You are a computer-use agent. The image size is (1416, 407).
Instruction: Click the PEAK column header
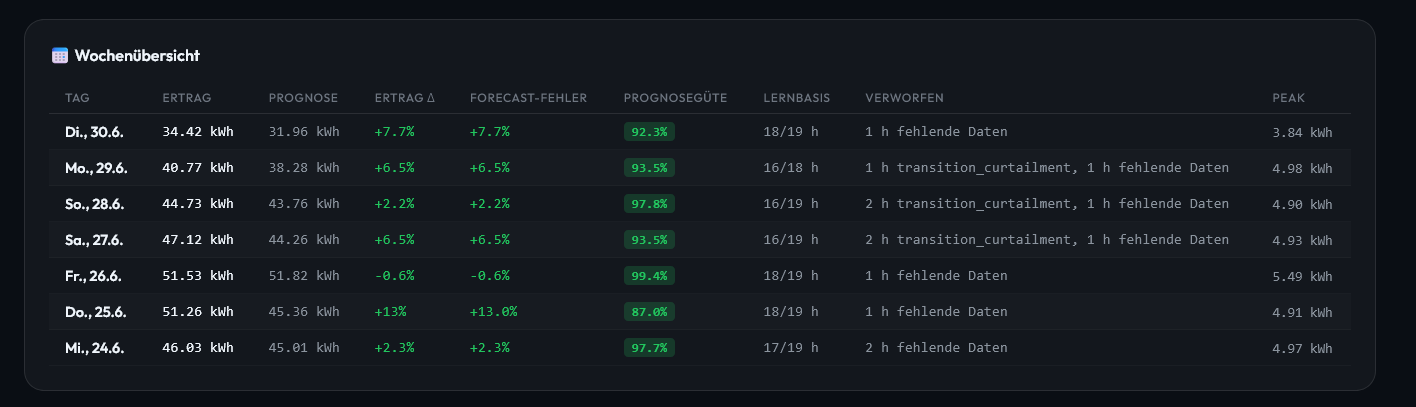[1289, 98]
